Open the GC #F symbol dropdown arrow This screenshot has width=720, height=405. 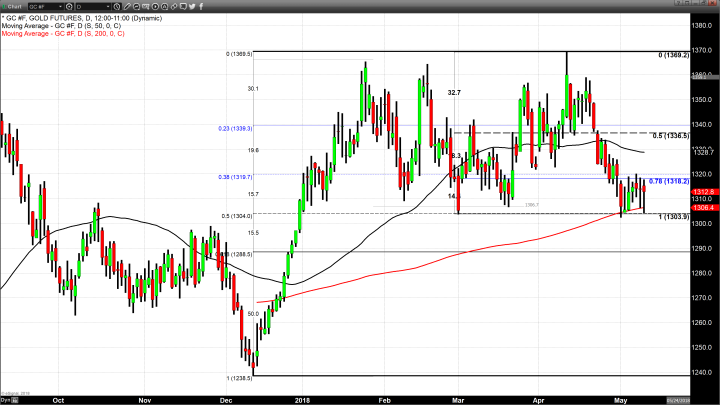click(61, 6)
